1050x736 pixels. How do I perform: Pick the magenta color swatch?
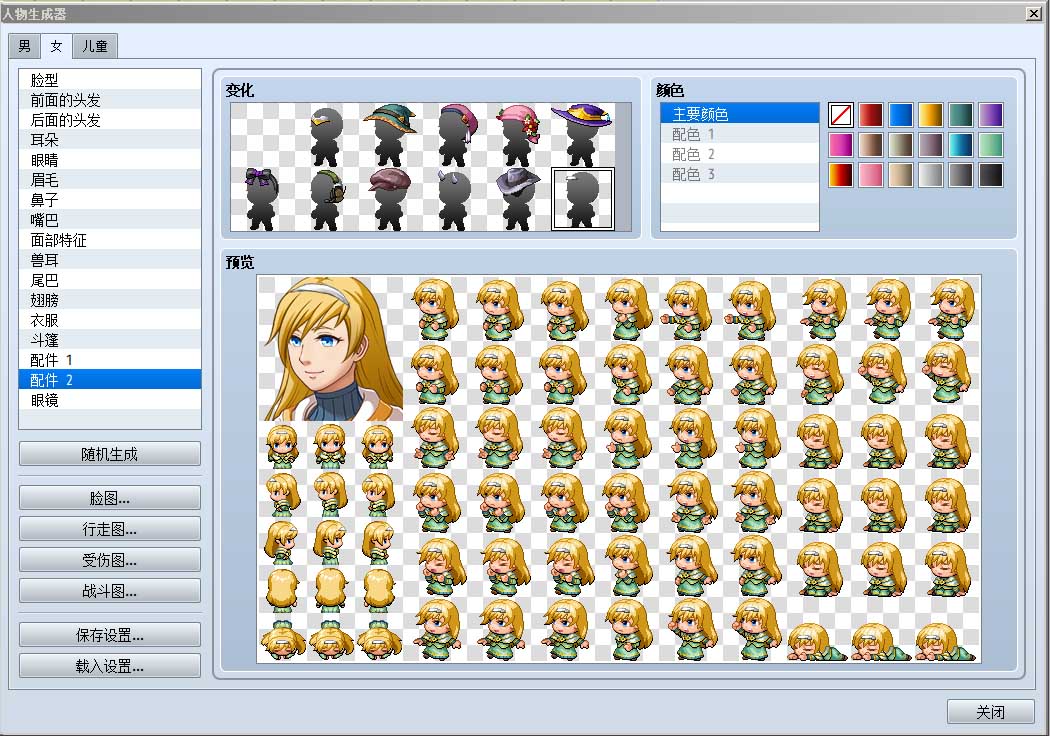(840, 145)
